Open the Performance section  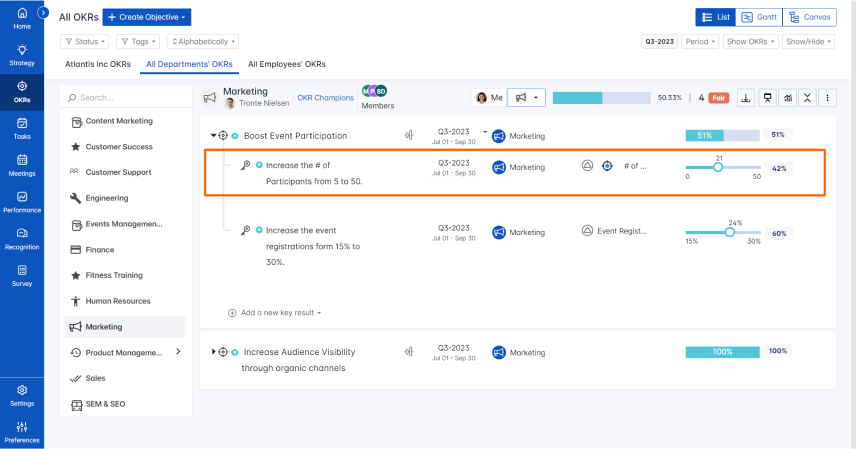coord(22,202)
